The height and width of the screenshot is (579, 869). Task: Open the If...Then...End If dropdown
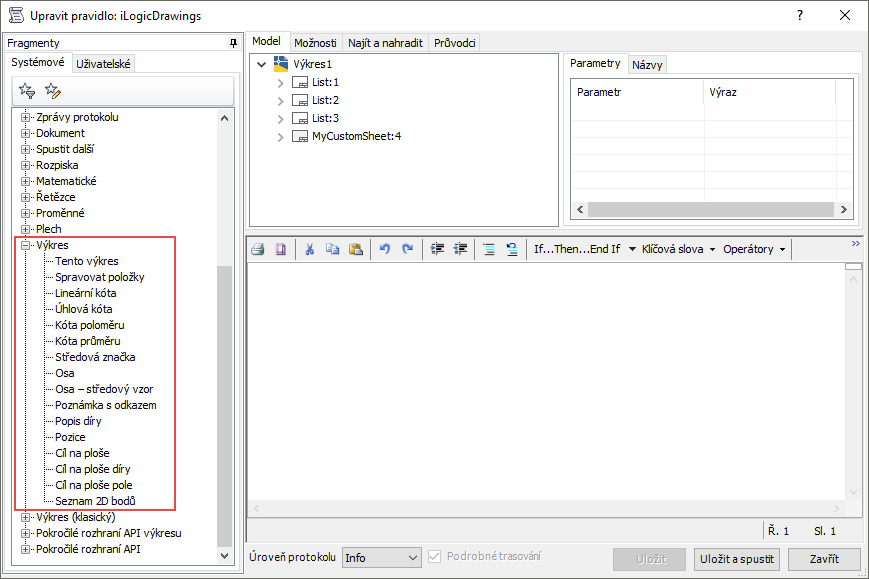coord(585,249)
